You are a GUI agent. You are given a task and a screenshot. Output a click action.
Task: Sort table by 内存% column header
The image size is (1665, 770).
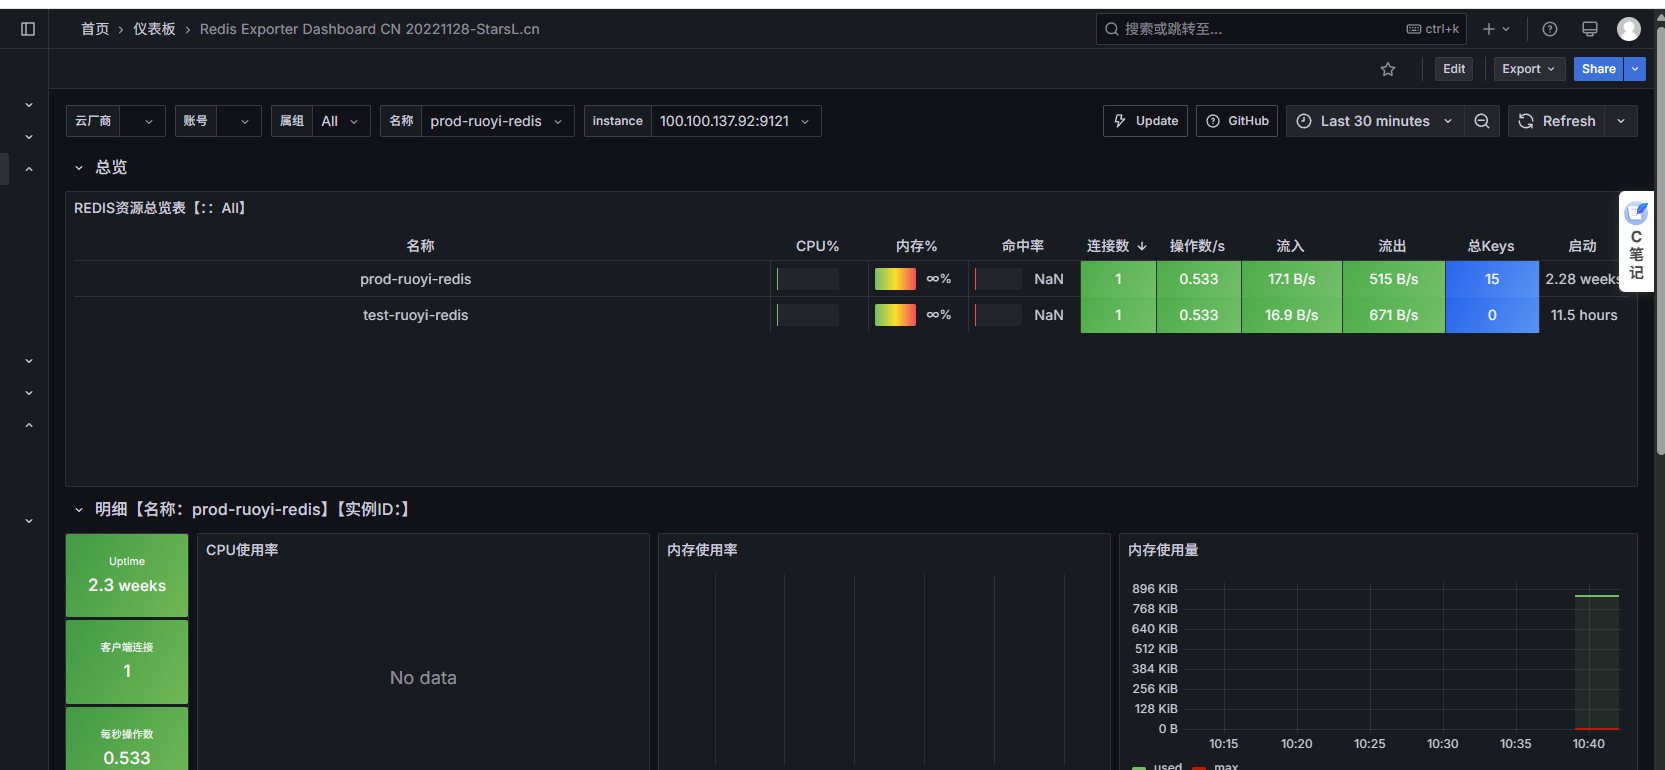pos(916,246)
